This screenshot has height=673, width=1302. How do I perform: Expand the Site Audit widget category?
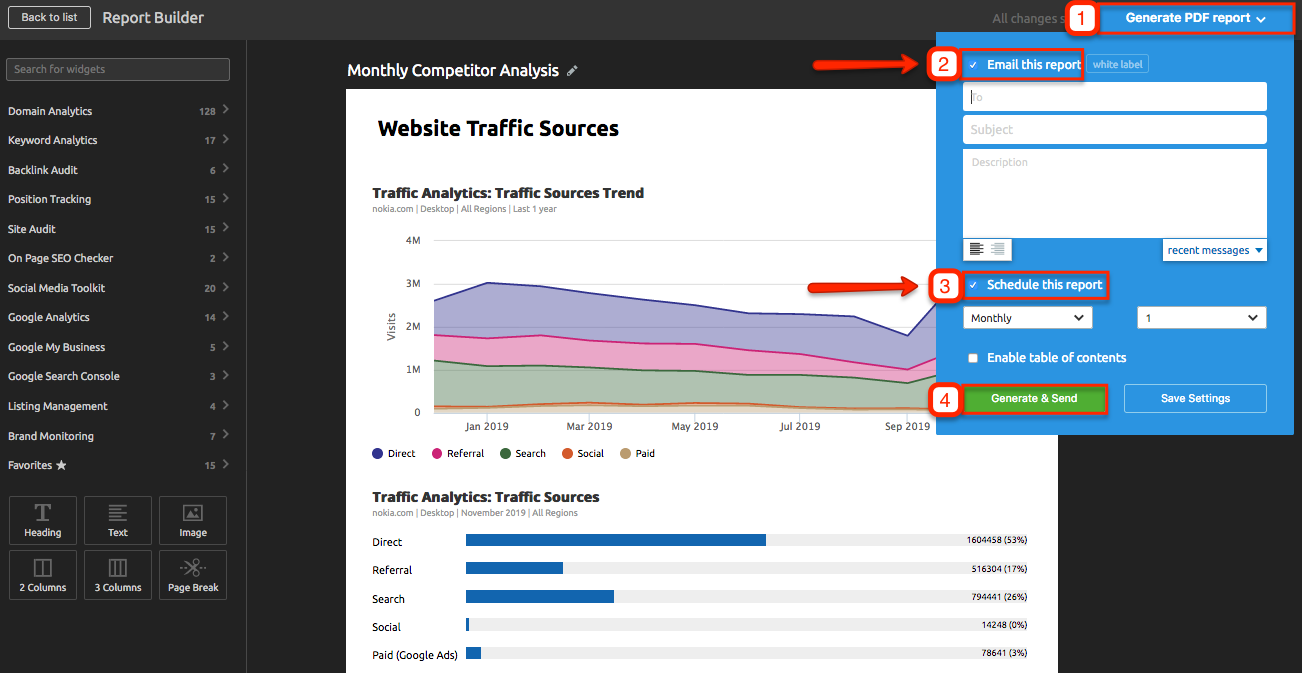[118, 229]
